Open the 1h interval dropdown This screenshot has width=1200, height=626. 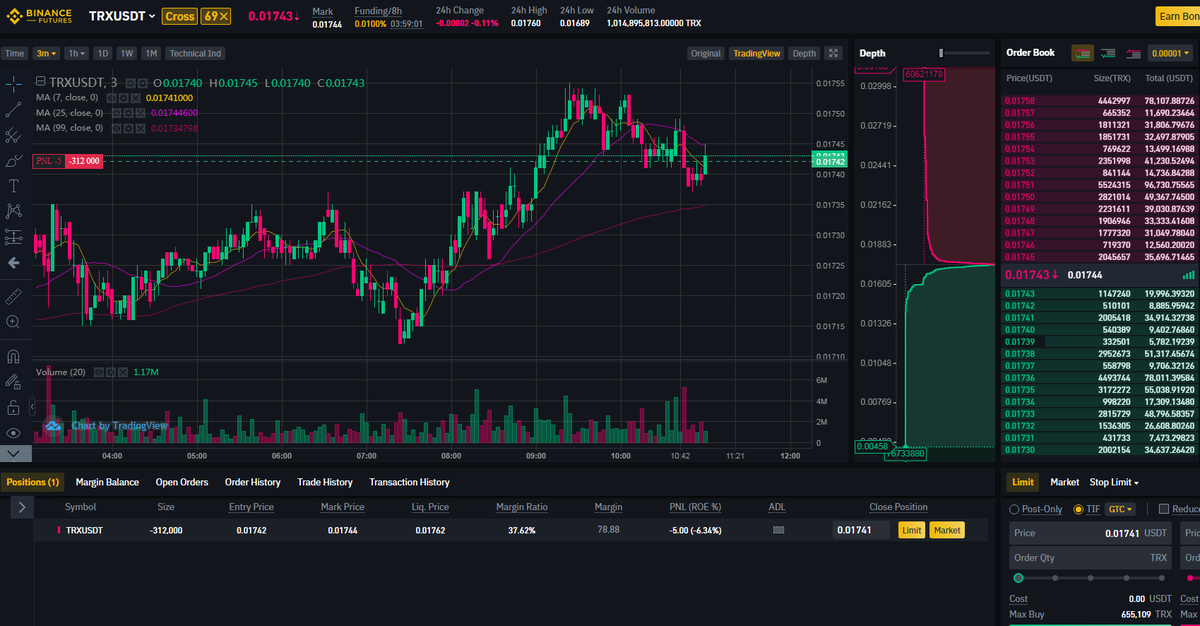[77, 53]
